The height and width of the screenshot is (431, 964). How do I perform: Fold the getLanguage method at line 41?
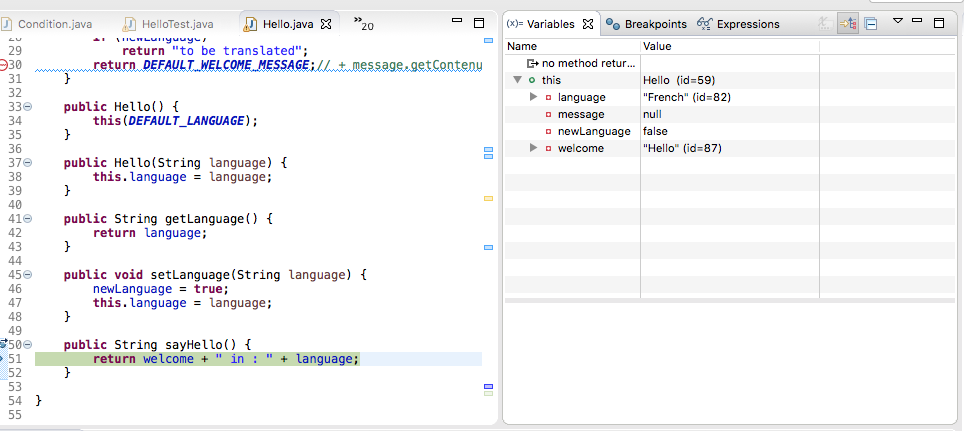pos(27,218)
